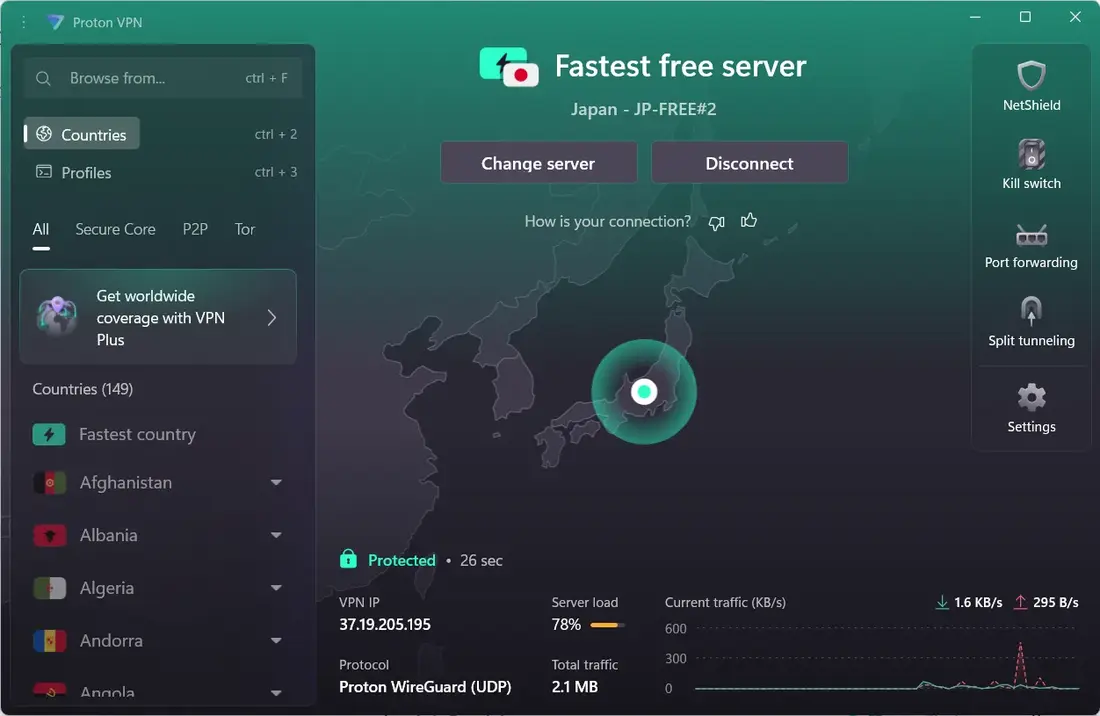
Task: Click the current traffic graph
Action: [x=887, y=657]
